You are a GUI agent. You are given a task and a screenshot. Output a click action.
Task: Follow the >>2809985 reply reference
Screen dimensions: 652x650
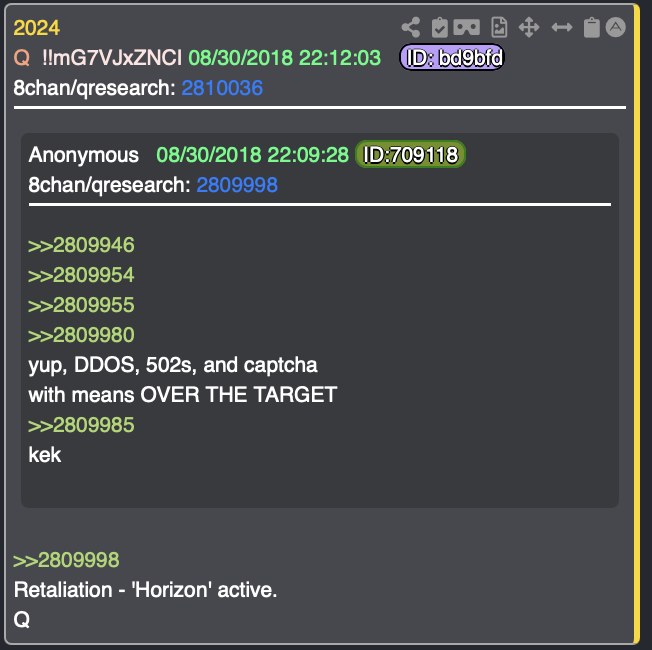tap(82, 425)
